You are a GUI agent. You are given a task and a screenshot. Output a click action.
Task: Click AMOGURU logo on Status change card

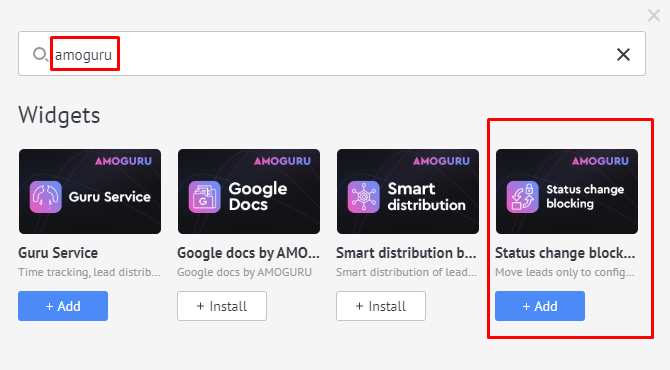click(x=600, y=161)
